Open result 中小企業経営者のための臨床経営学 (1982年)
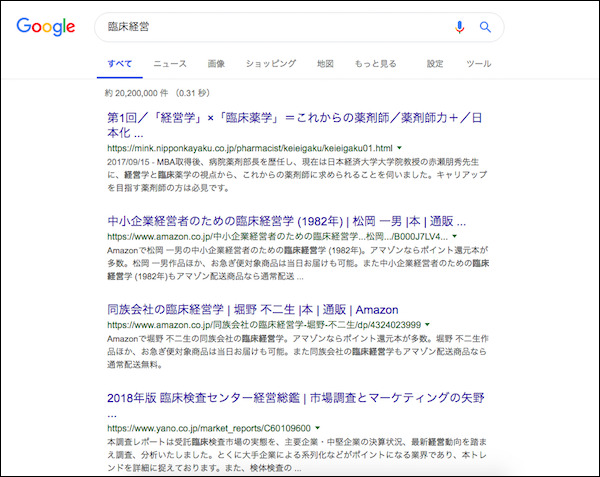This screenshot has width=600, height=477. coord(287,221)
